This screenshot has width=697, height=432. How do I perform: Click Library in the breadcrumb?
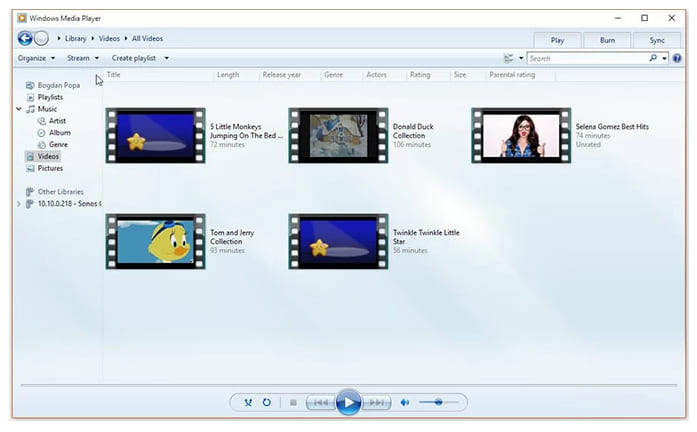76,39
